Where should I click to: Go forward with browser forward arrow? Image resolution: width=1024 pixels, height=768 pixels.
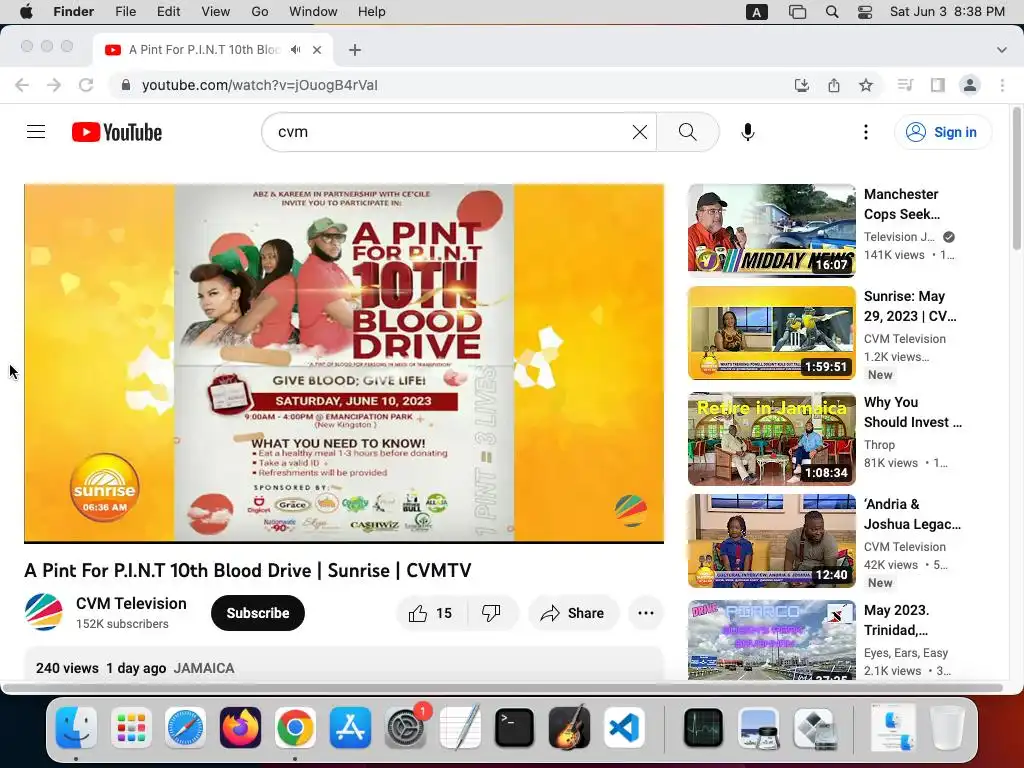click(x=54, y=85)
